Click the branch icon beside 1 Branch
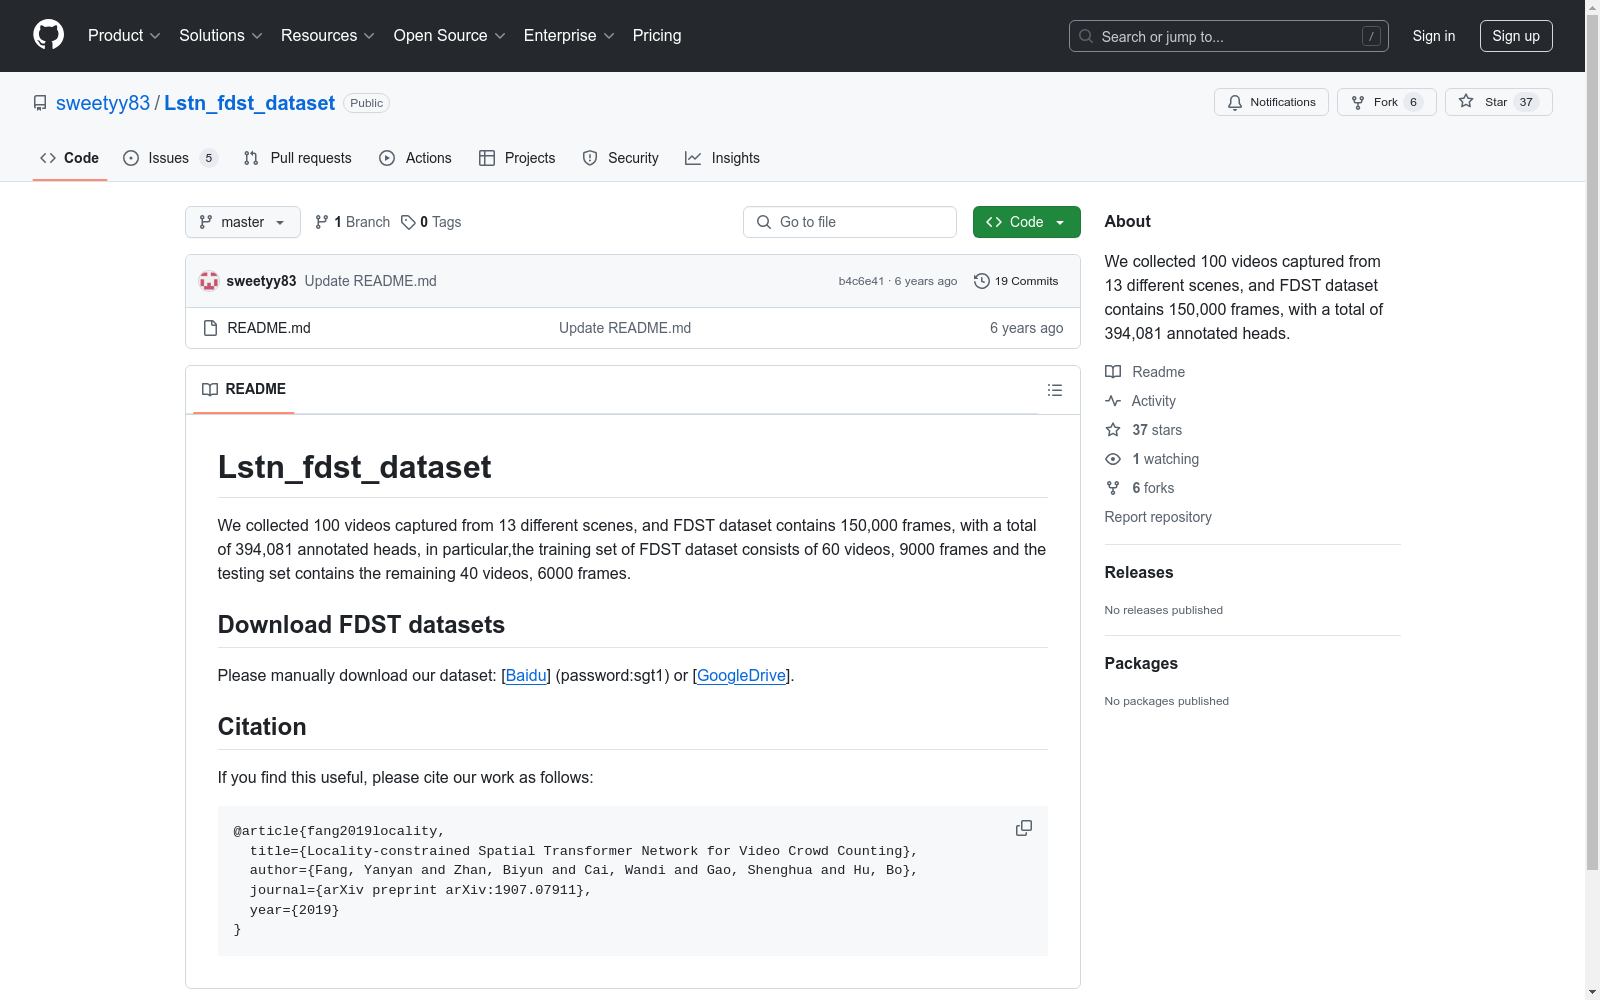The image size is (1600, 1000). click(x=322, y=222)
